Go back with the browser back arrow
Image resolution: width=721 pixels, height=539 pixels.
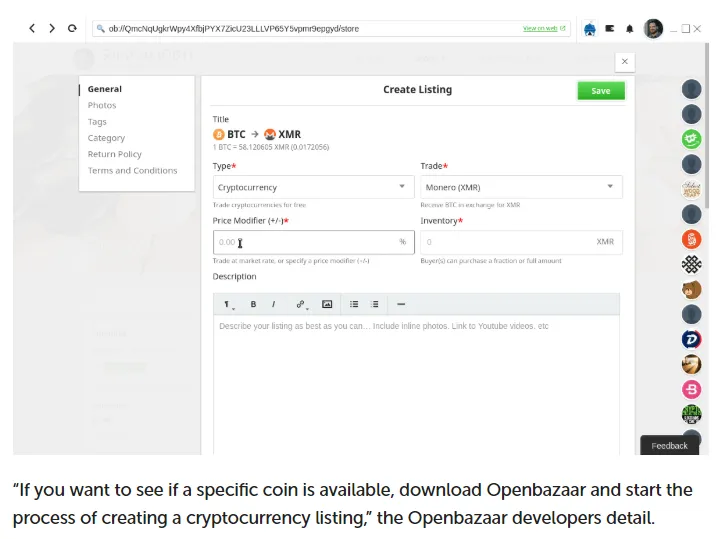(x=32, y=29)
